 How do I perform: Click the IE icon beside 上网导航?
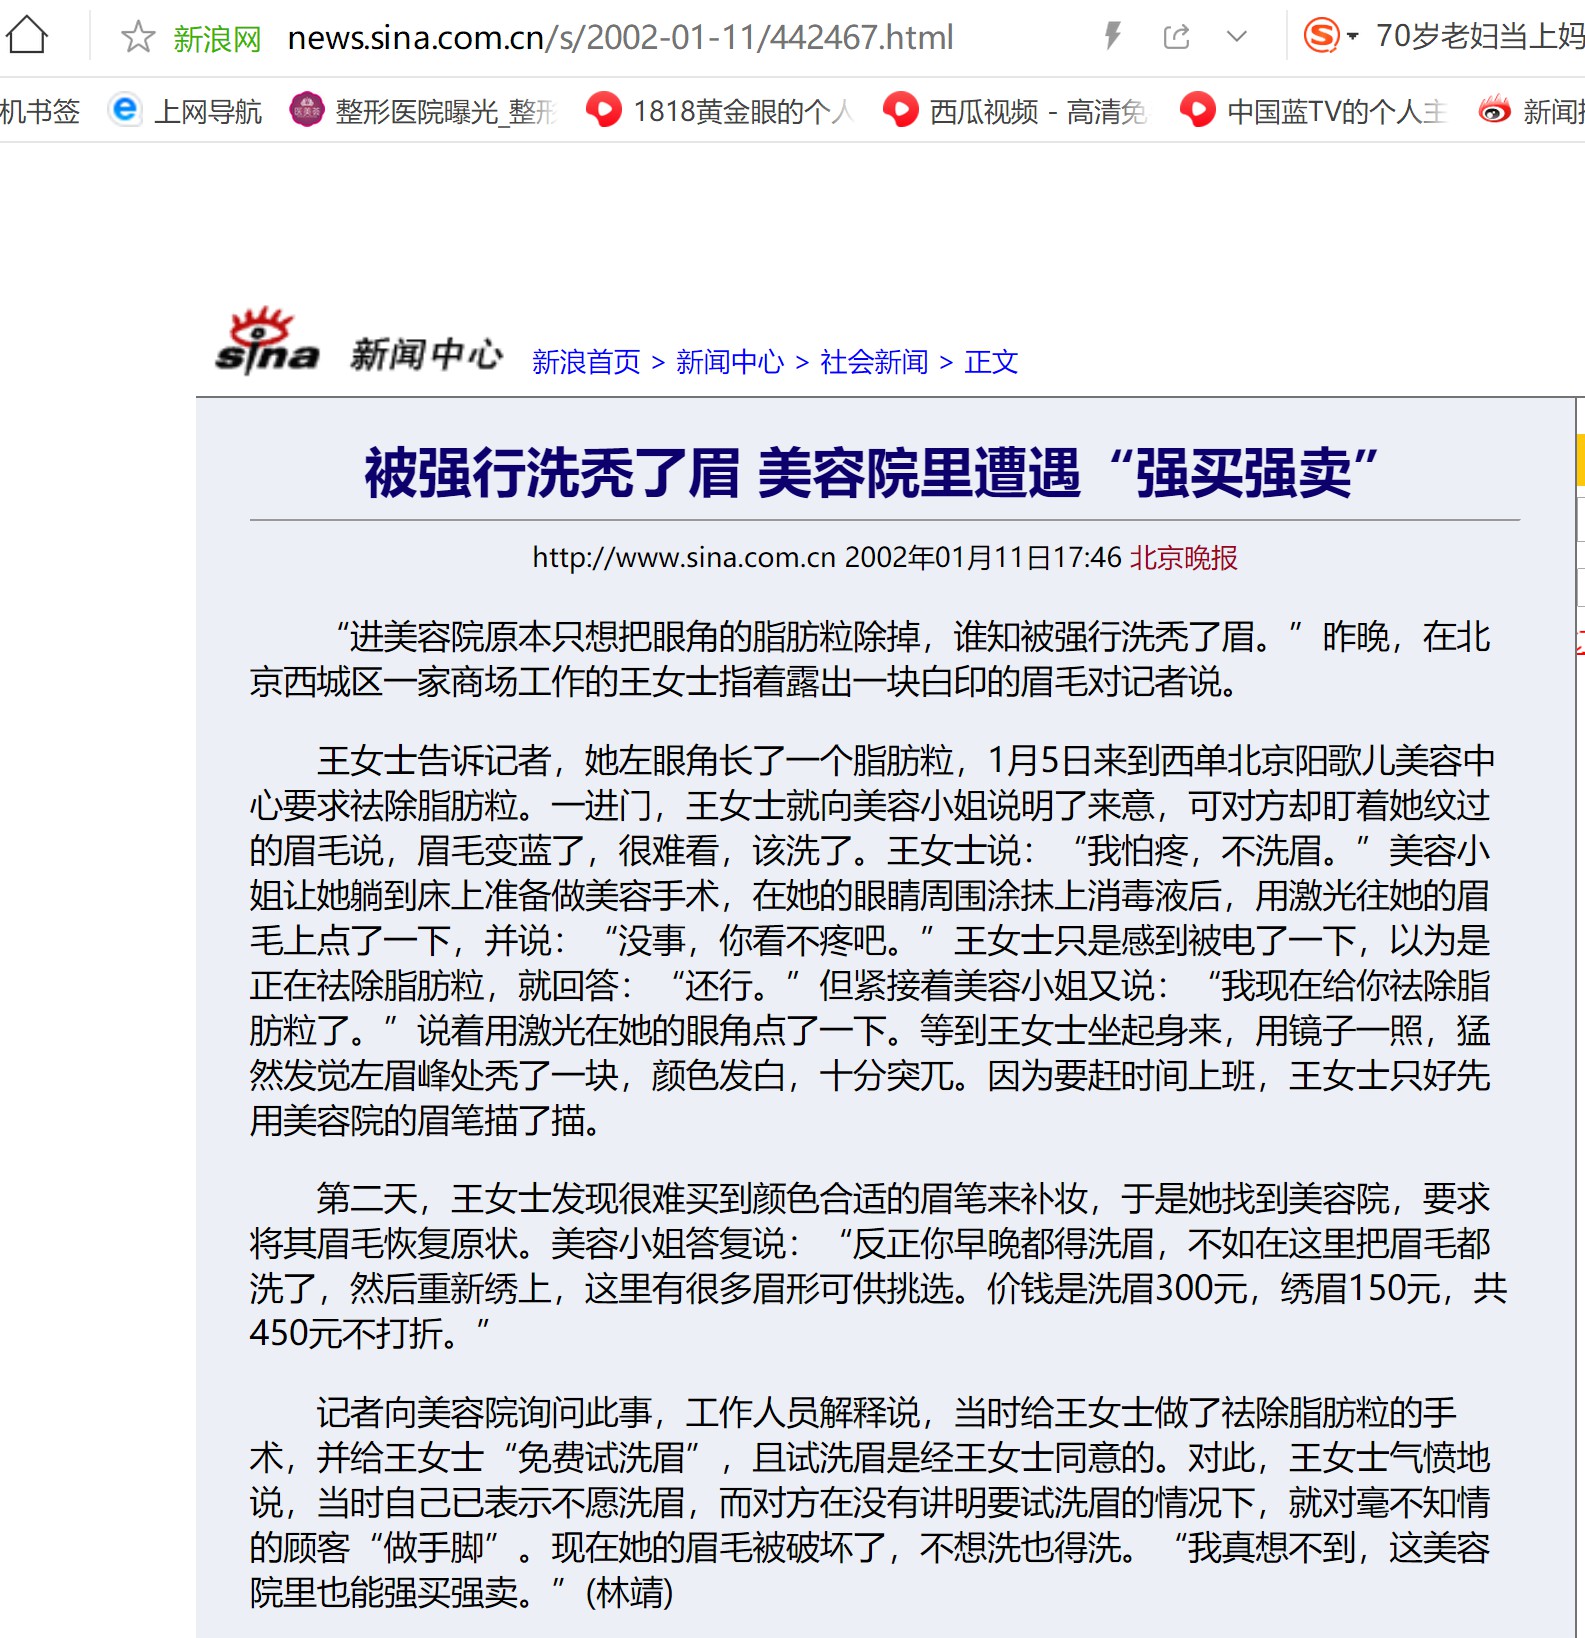pos(125,109)
